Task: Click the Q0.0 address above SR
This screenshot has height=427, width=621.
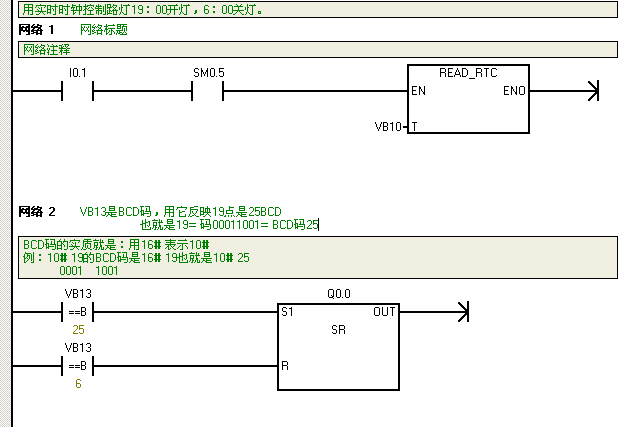Action: tap(339, 294)
